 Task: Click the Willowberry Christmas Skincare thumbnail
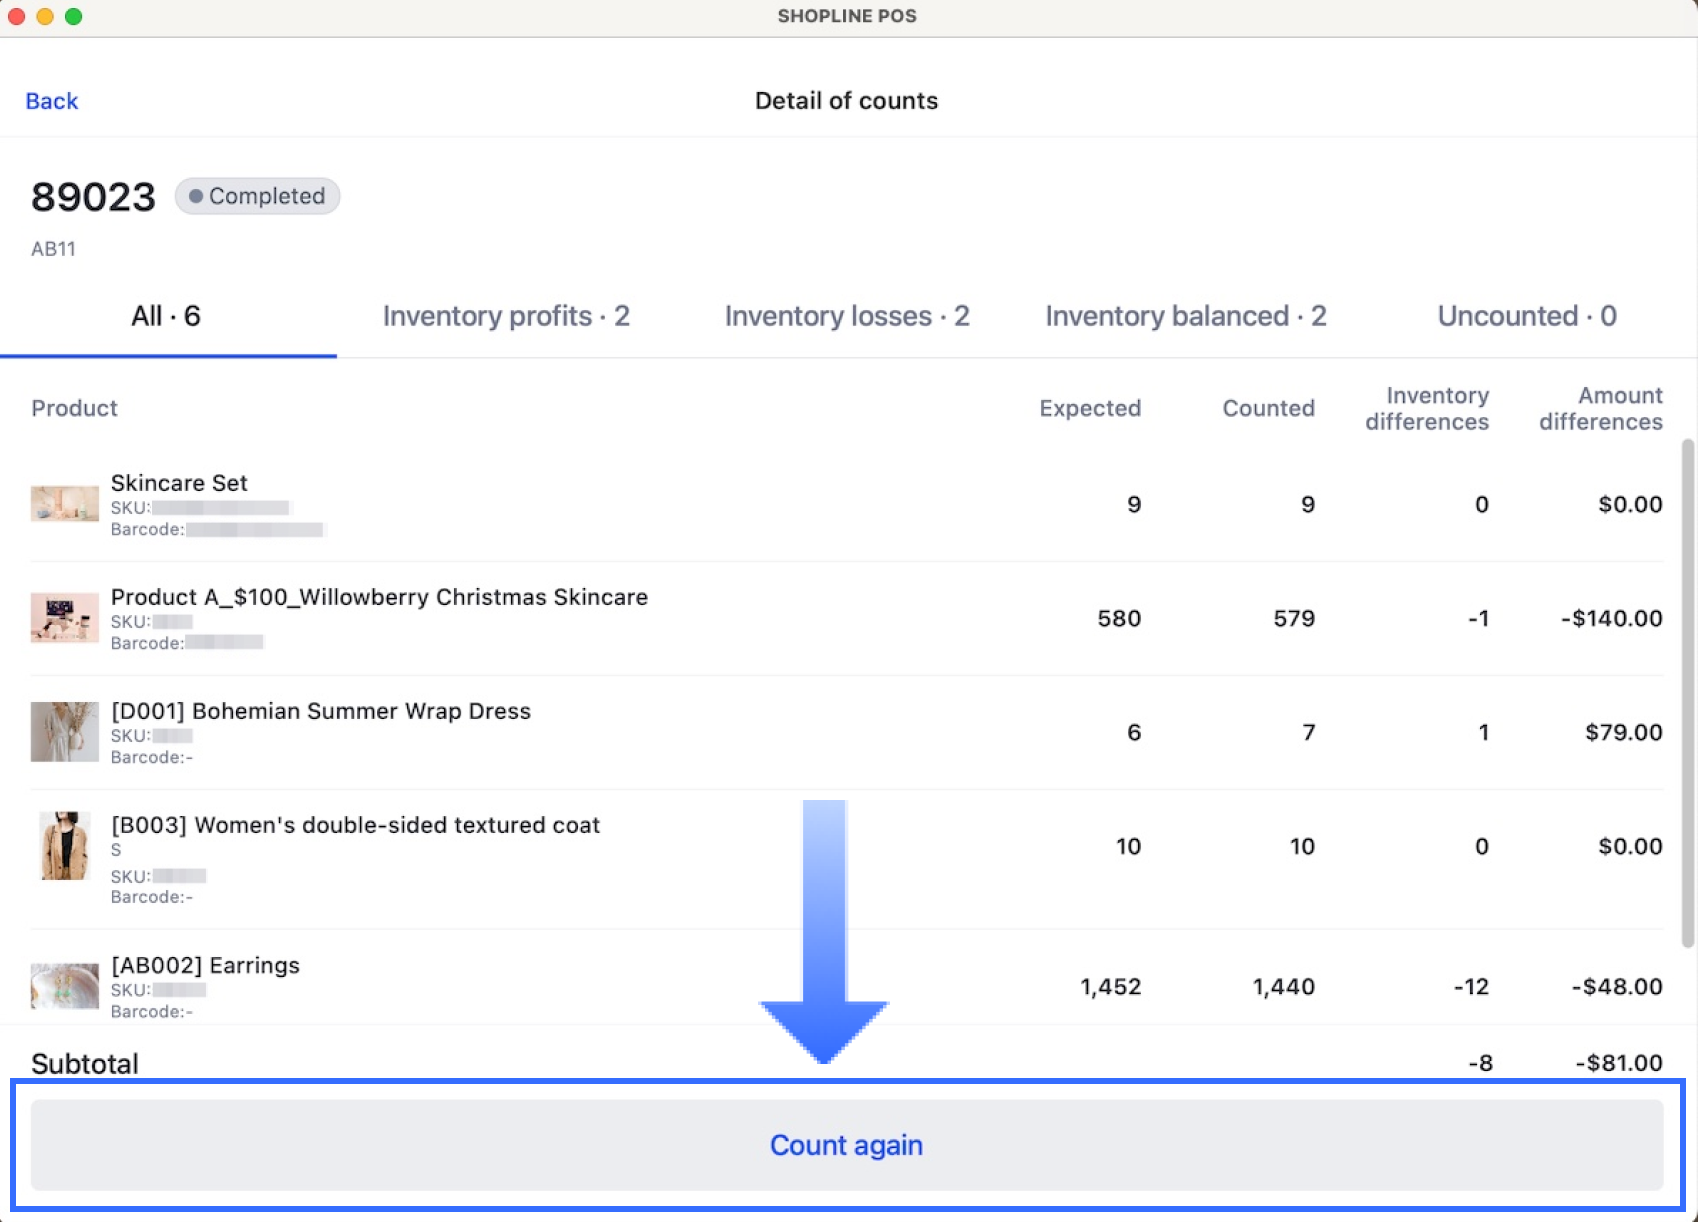(x=65, y=618)
